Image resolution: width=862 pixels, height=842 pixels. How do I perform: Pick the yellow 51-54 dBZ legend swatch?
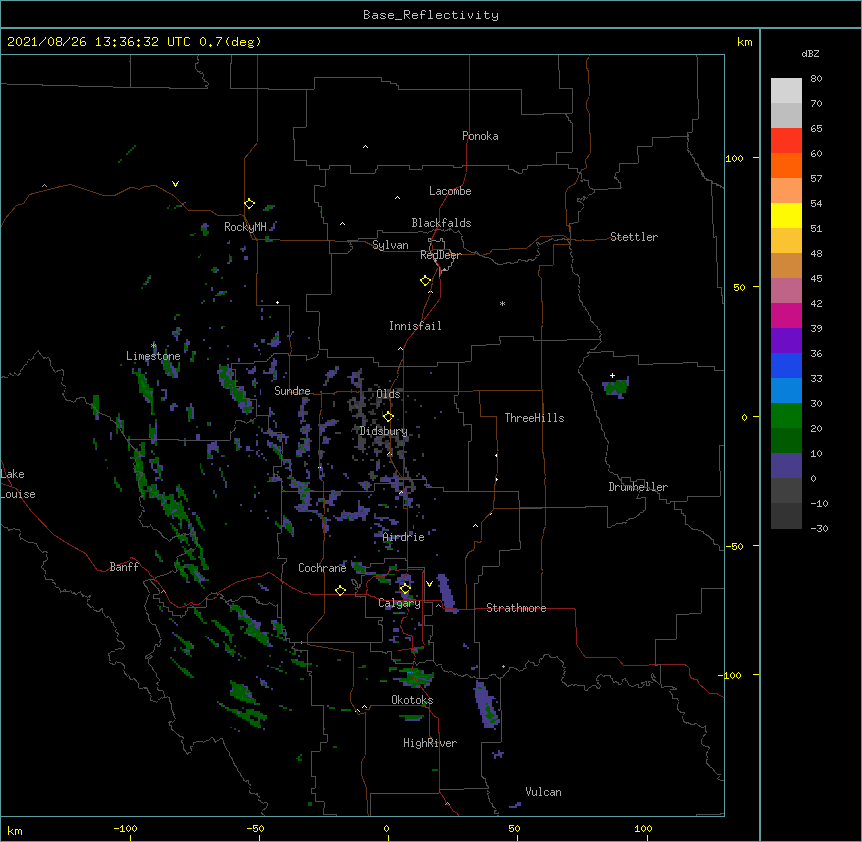pos(786,215)
